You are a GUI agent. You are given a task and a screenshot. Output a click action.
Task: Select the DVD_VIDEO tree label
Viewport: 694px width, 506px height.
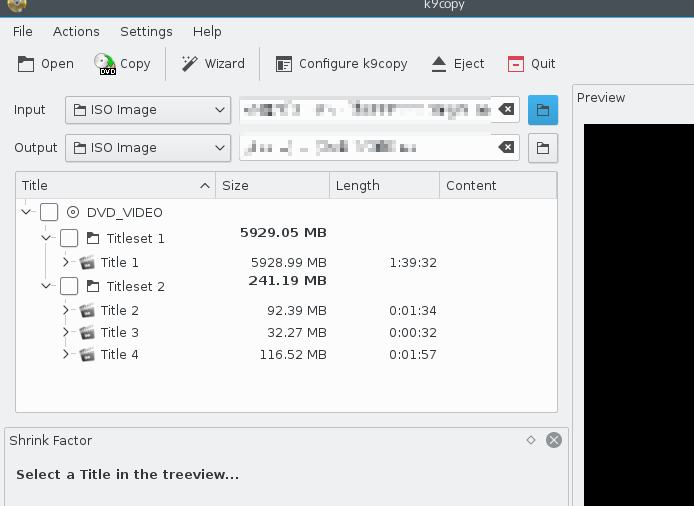tap(125, 213)
